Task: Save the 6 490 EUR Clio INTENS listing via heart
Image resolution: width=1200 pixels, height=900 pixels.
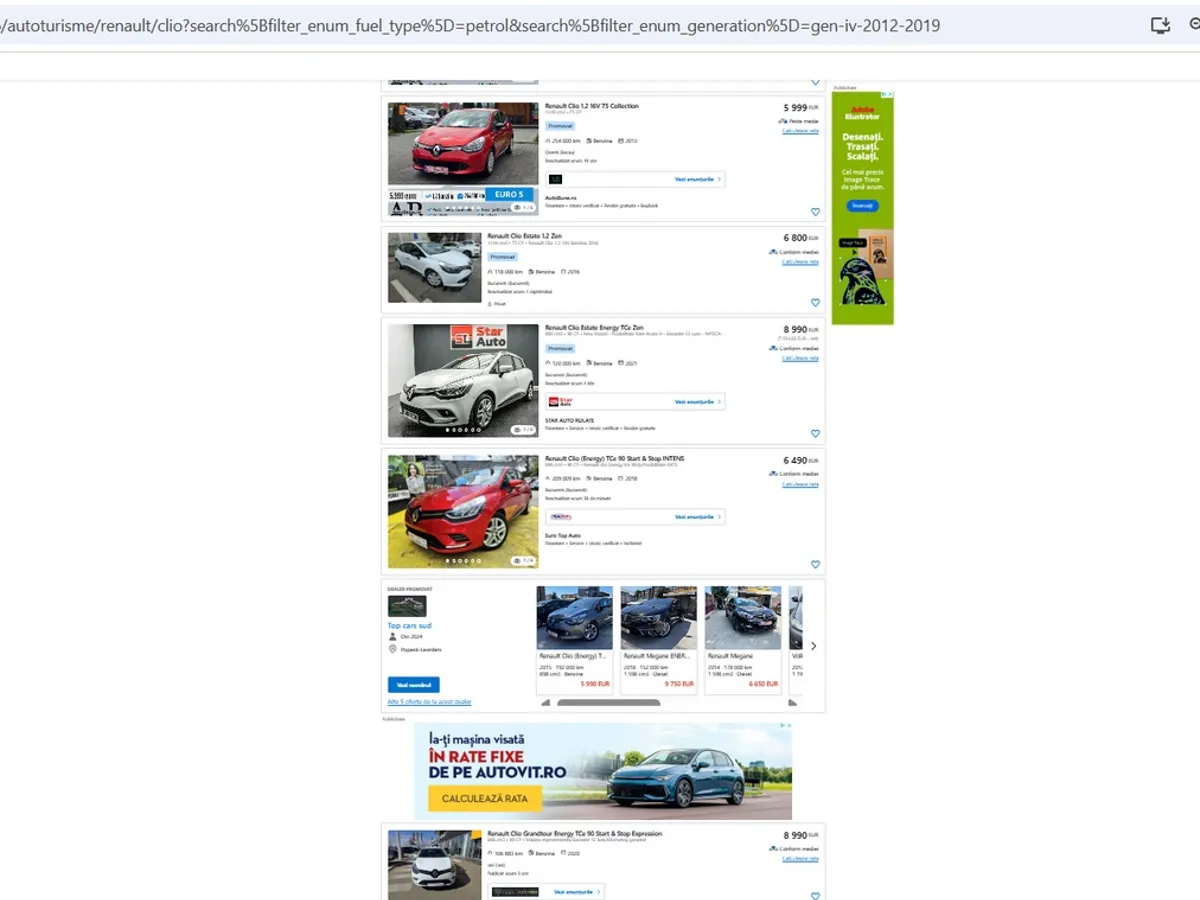Action: (x=815, y=565)
